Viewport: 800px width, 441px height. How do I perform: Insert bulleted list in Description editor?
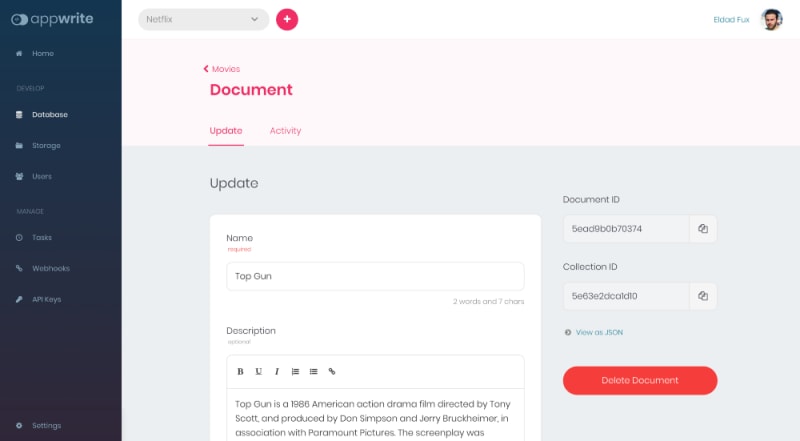click(313, 371)
